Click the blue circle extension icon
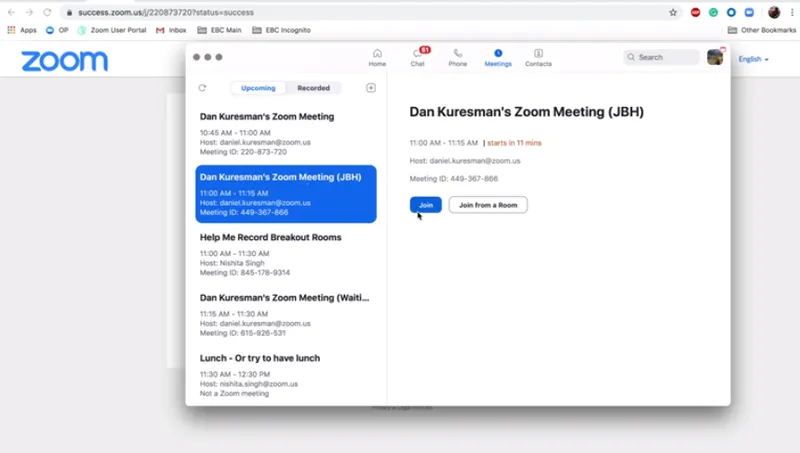The height and width of the screenshot is (453, 800). [x=731, y=12]
